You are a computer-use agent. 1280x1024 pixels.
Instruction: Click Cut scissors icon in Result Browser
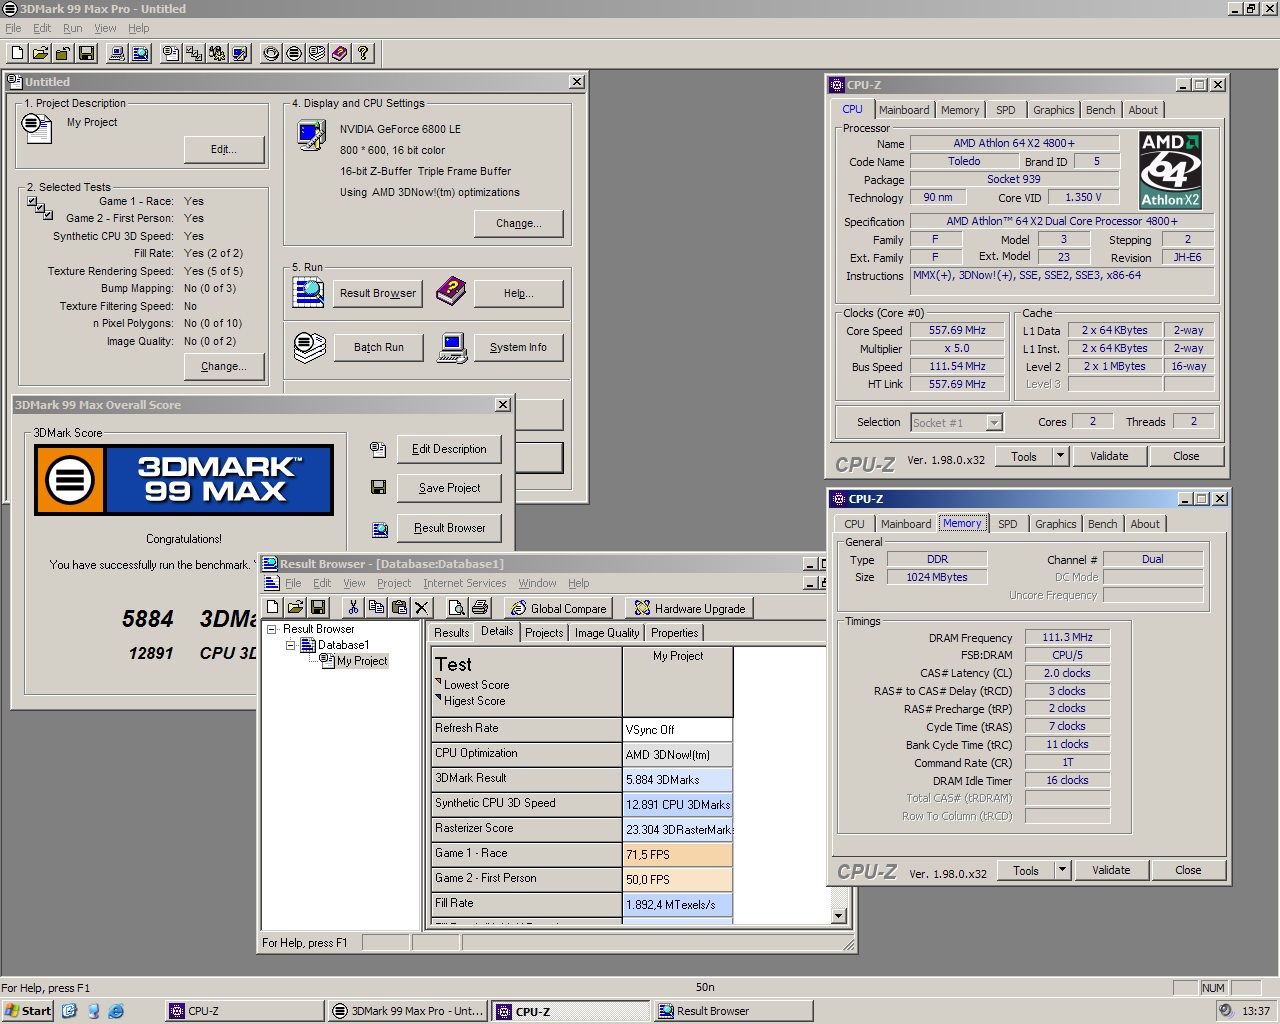click(x=353, y=607)
